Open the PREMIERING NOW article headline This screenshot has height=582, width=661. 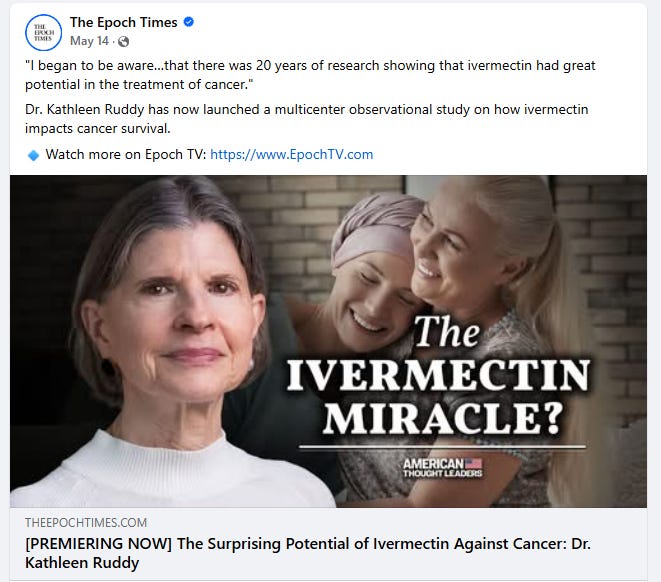(308, 553)
